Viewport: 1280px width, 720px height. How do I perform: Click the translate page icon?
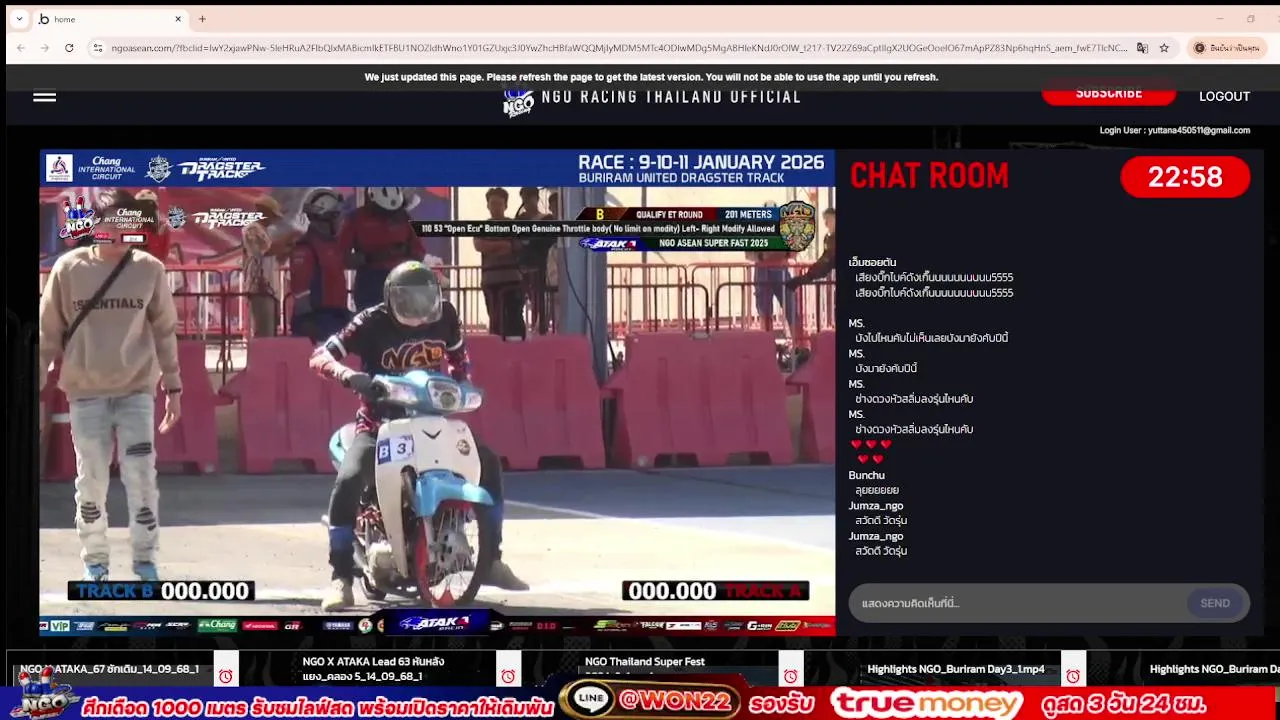click(x=1142, y=48)
